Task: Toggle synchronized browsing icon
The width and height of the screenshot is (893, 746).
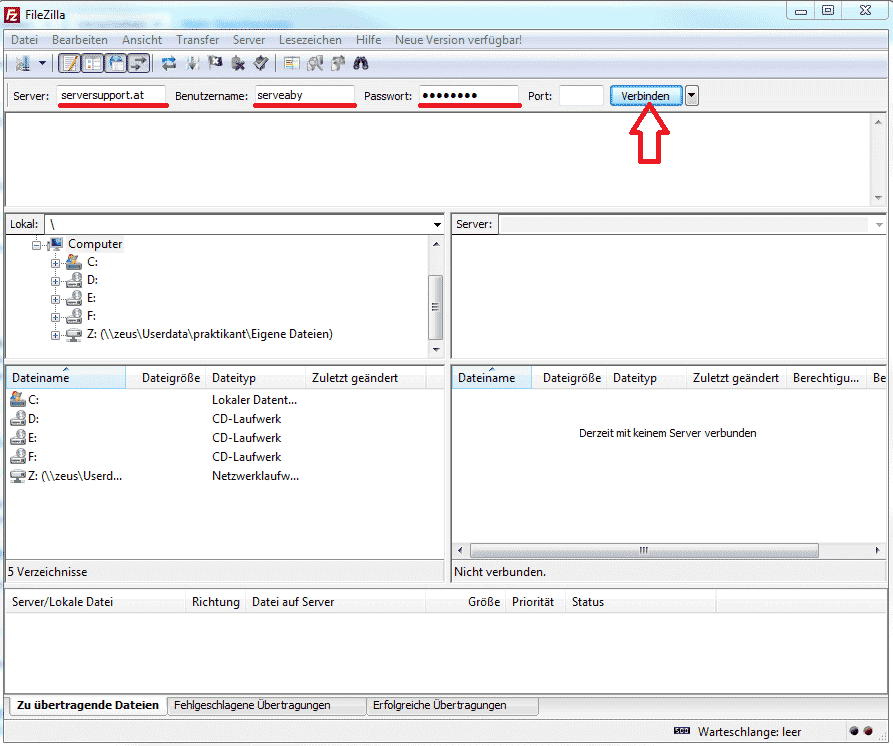Action: [338, 64]
